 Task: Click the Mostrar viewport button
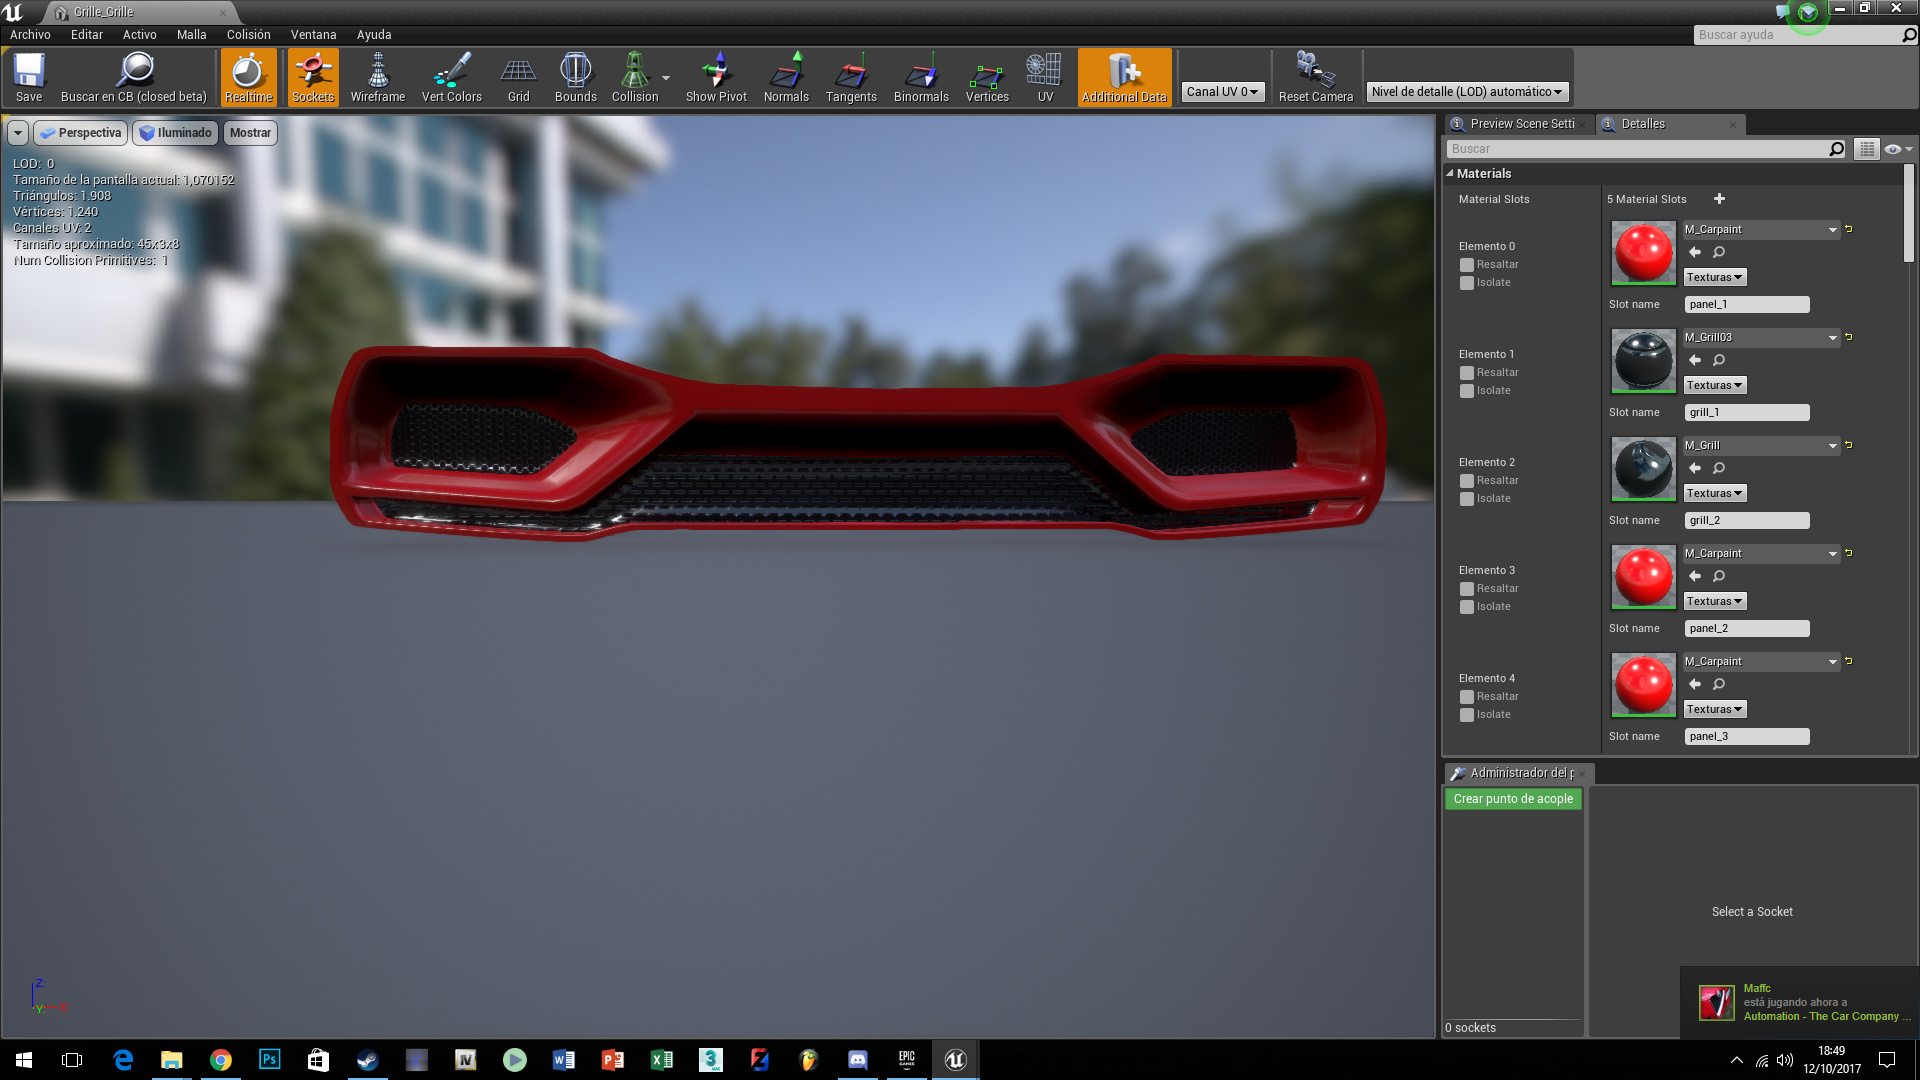tap(250, 133)
